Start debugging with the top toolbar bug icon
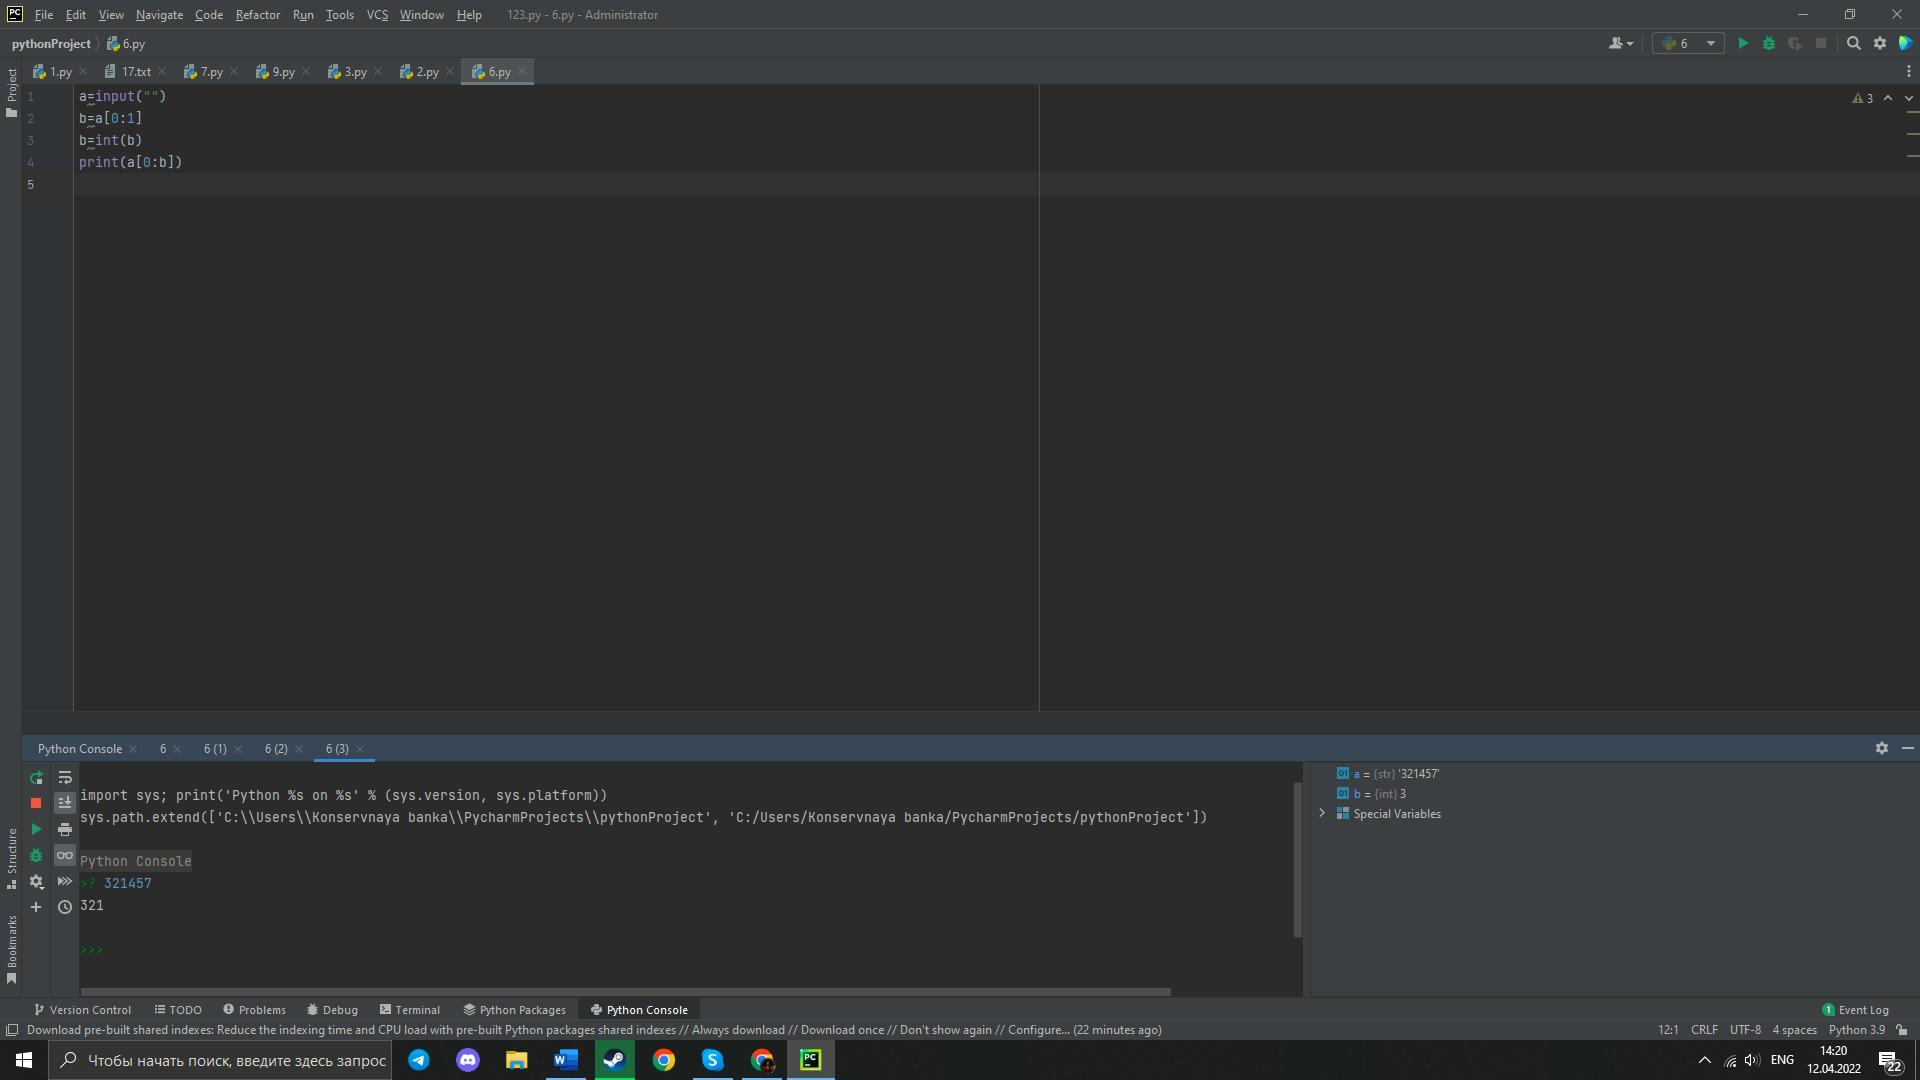The width and height of the screenshot is (1920, 1080). (x=1769, y=43)
